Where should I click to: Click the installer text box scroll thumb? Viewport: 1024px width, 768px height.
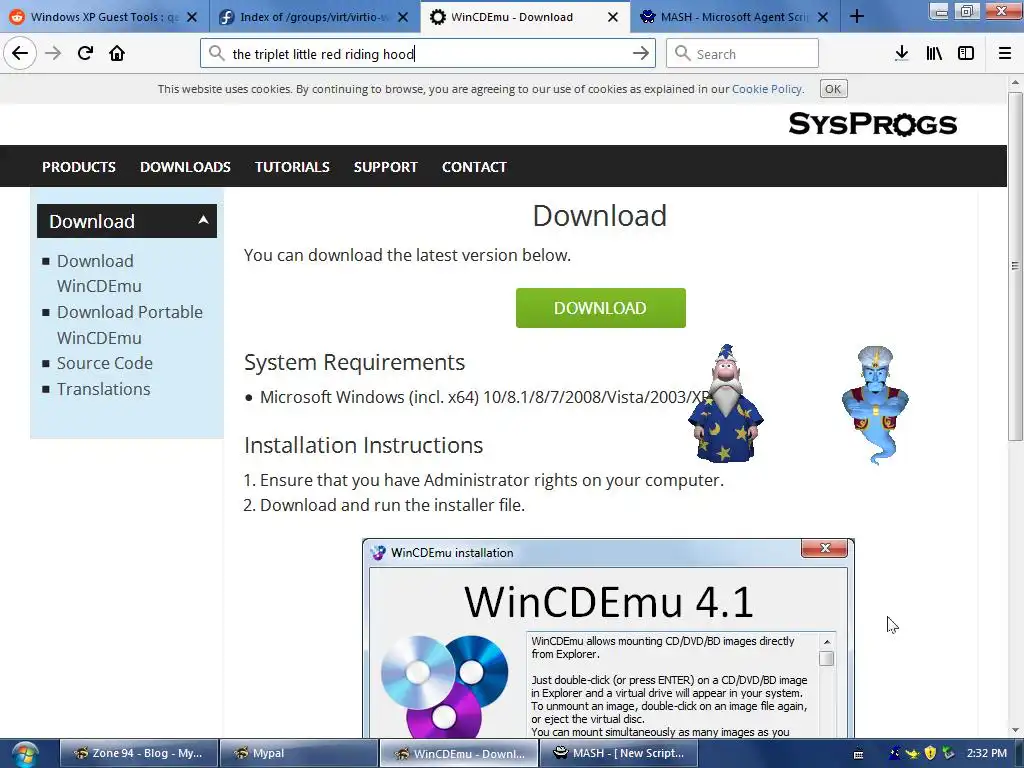click(827, 658)
